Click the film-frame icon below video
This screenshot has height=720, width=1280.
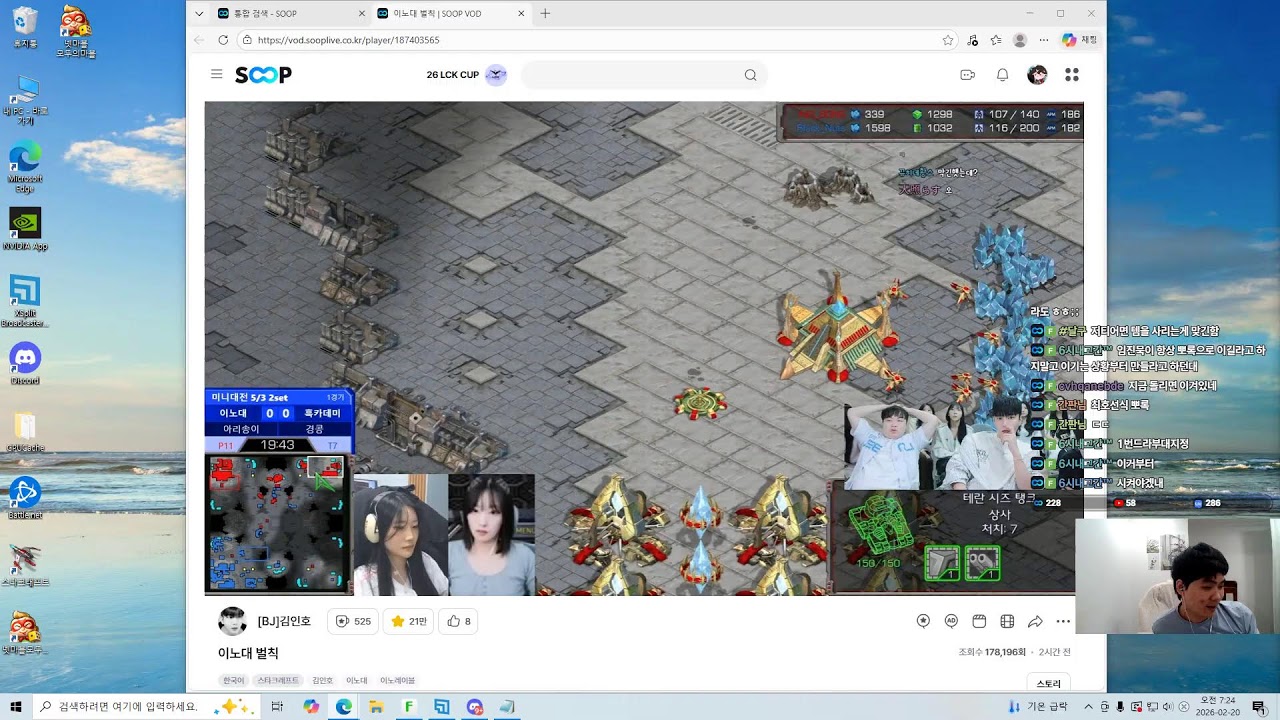(x=1007, y=621)
